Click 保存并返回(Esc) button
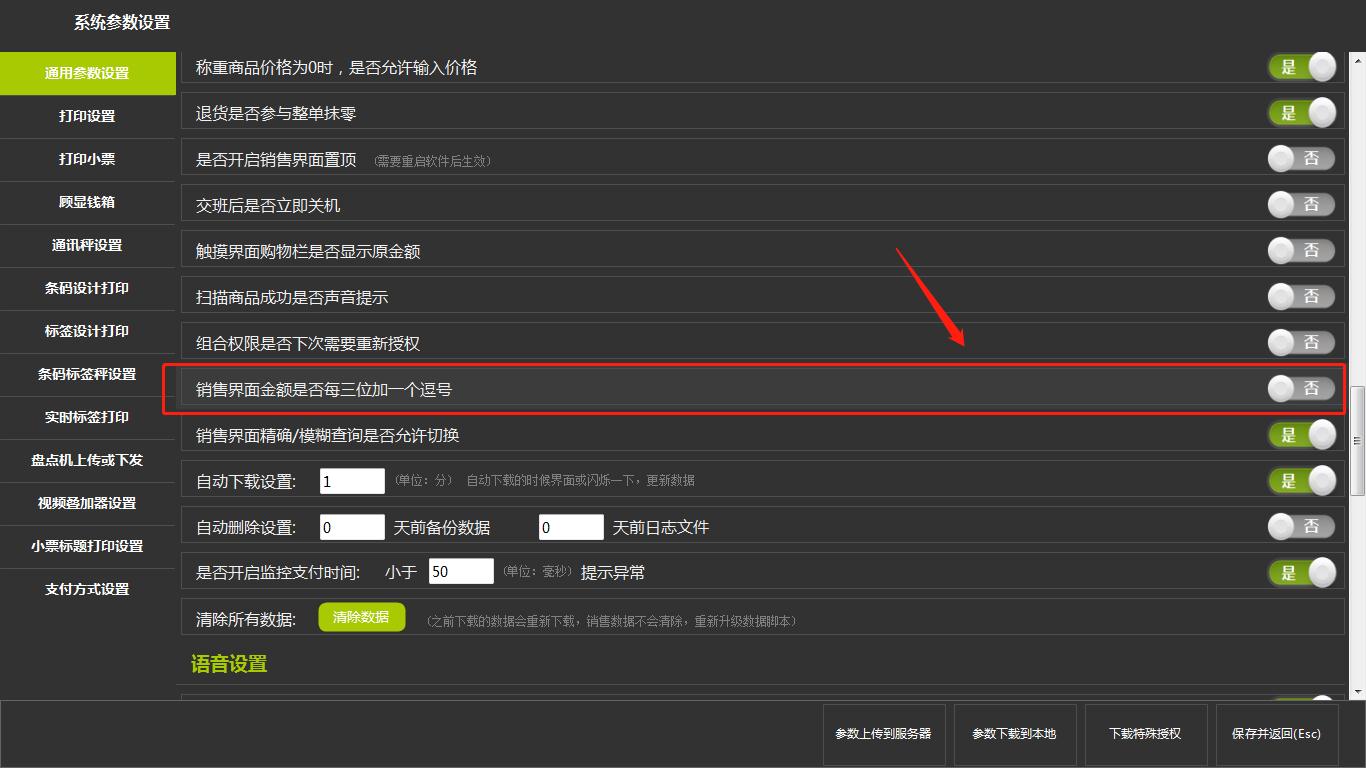Screen dimensions: 1366x768 coord(1276,734)
